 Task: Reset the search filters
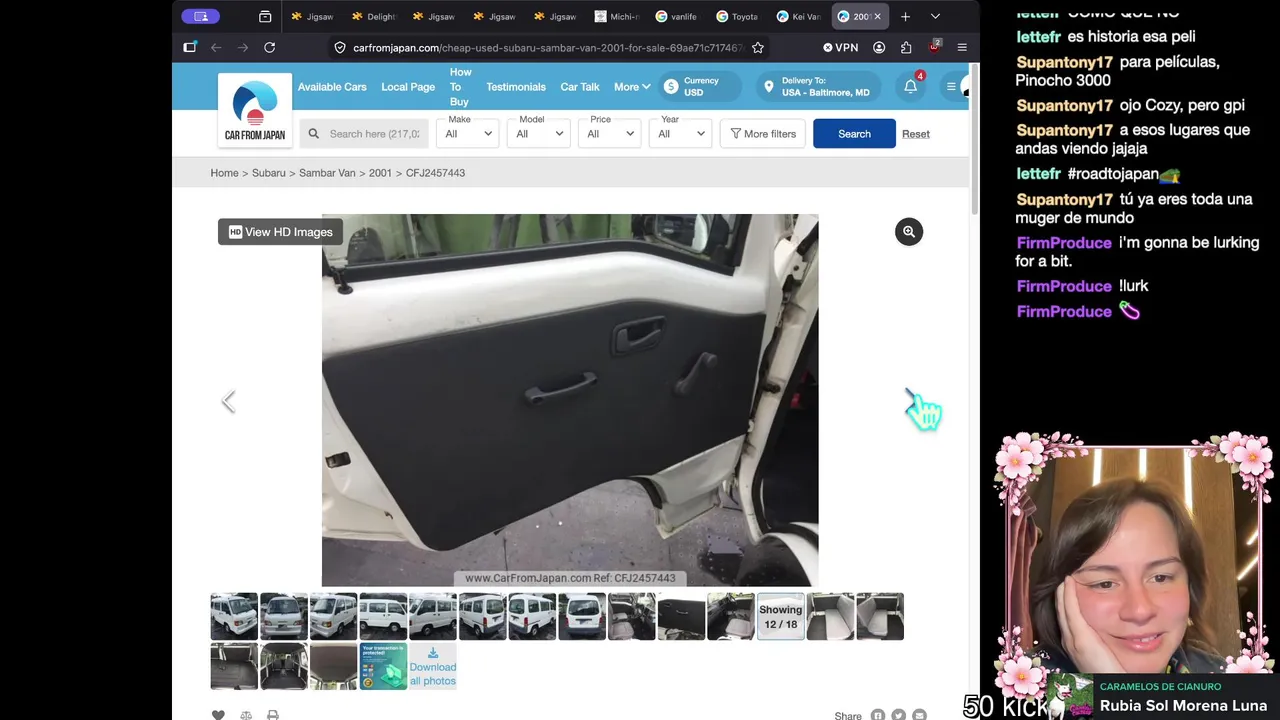coord(916,134)
